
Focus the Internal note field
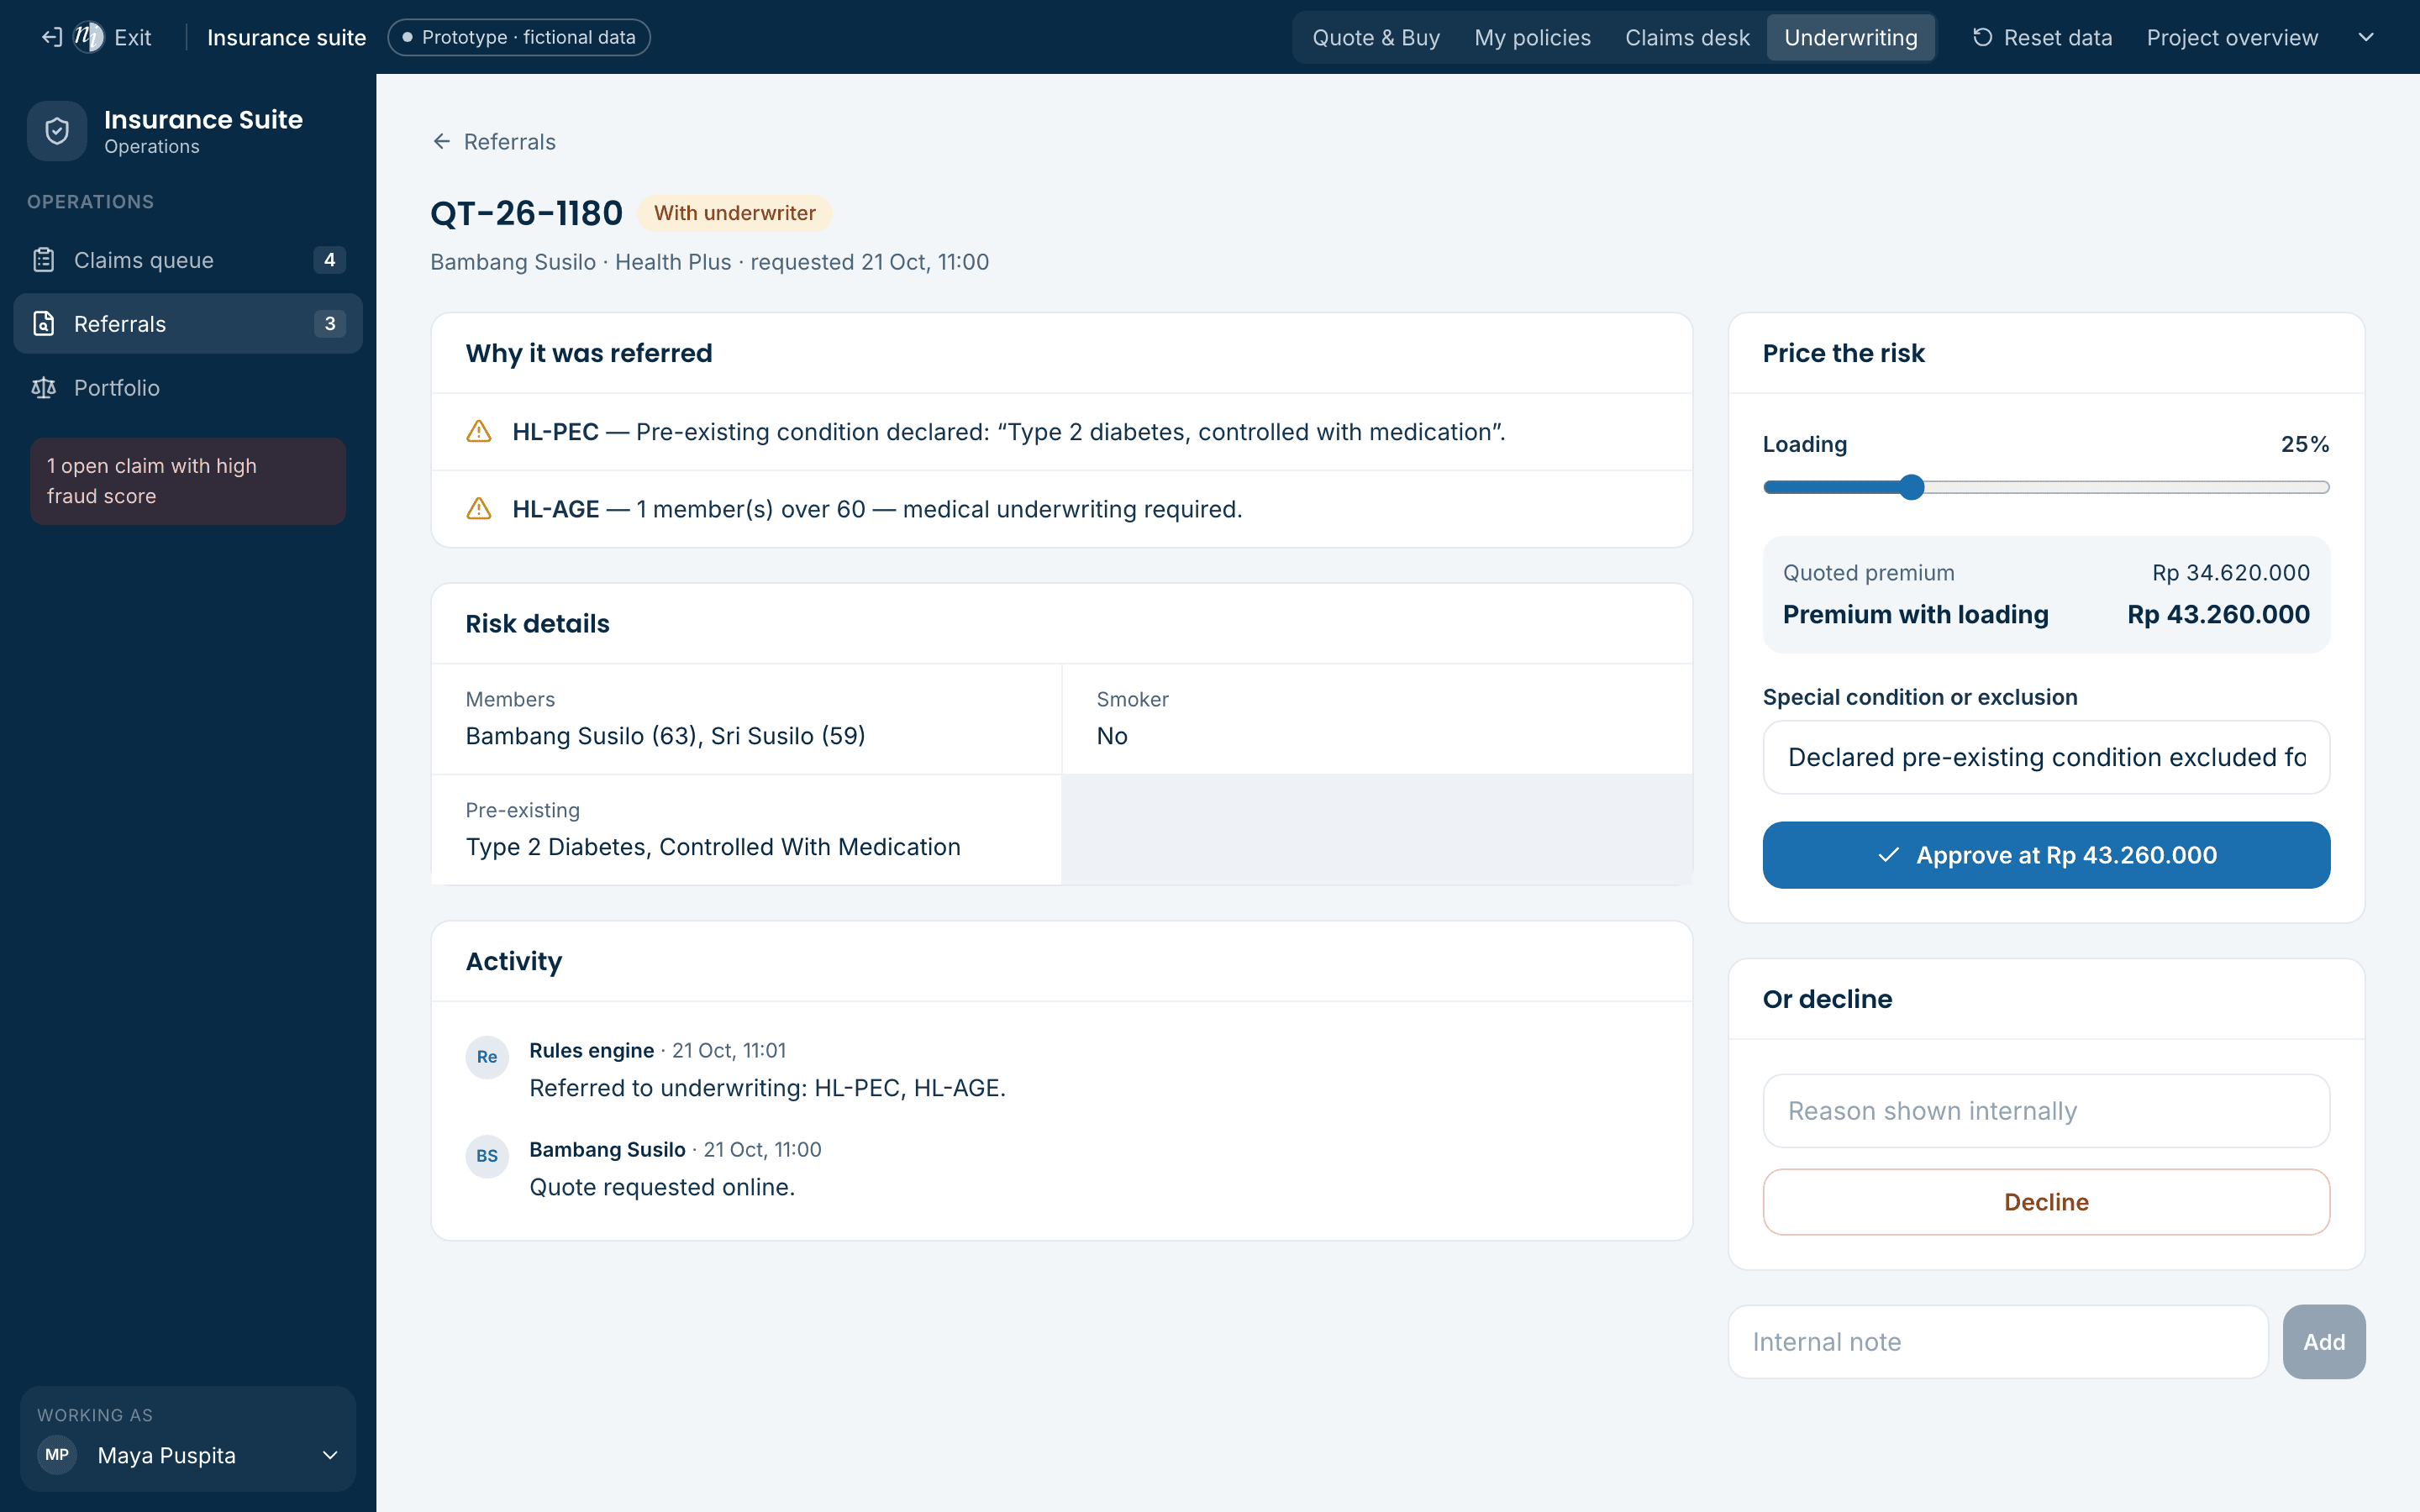click(1998, 1342)
